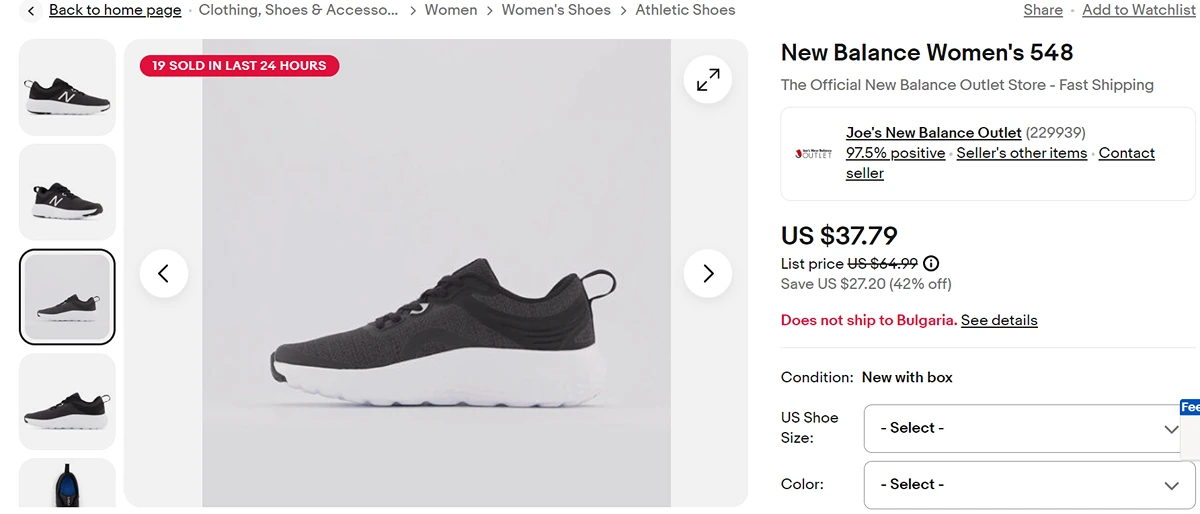Select the second angled shoe thumbnail

tap(67, 192)
